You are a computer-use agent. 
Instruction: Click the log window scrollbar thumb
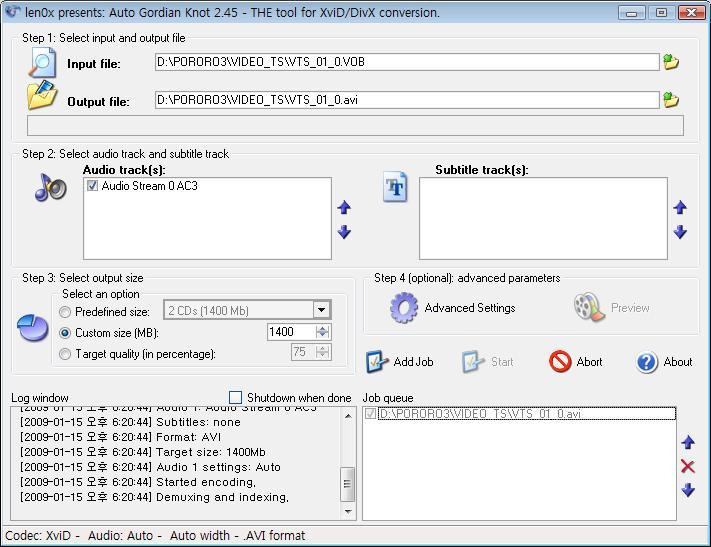[348, 484]
